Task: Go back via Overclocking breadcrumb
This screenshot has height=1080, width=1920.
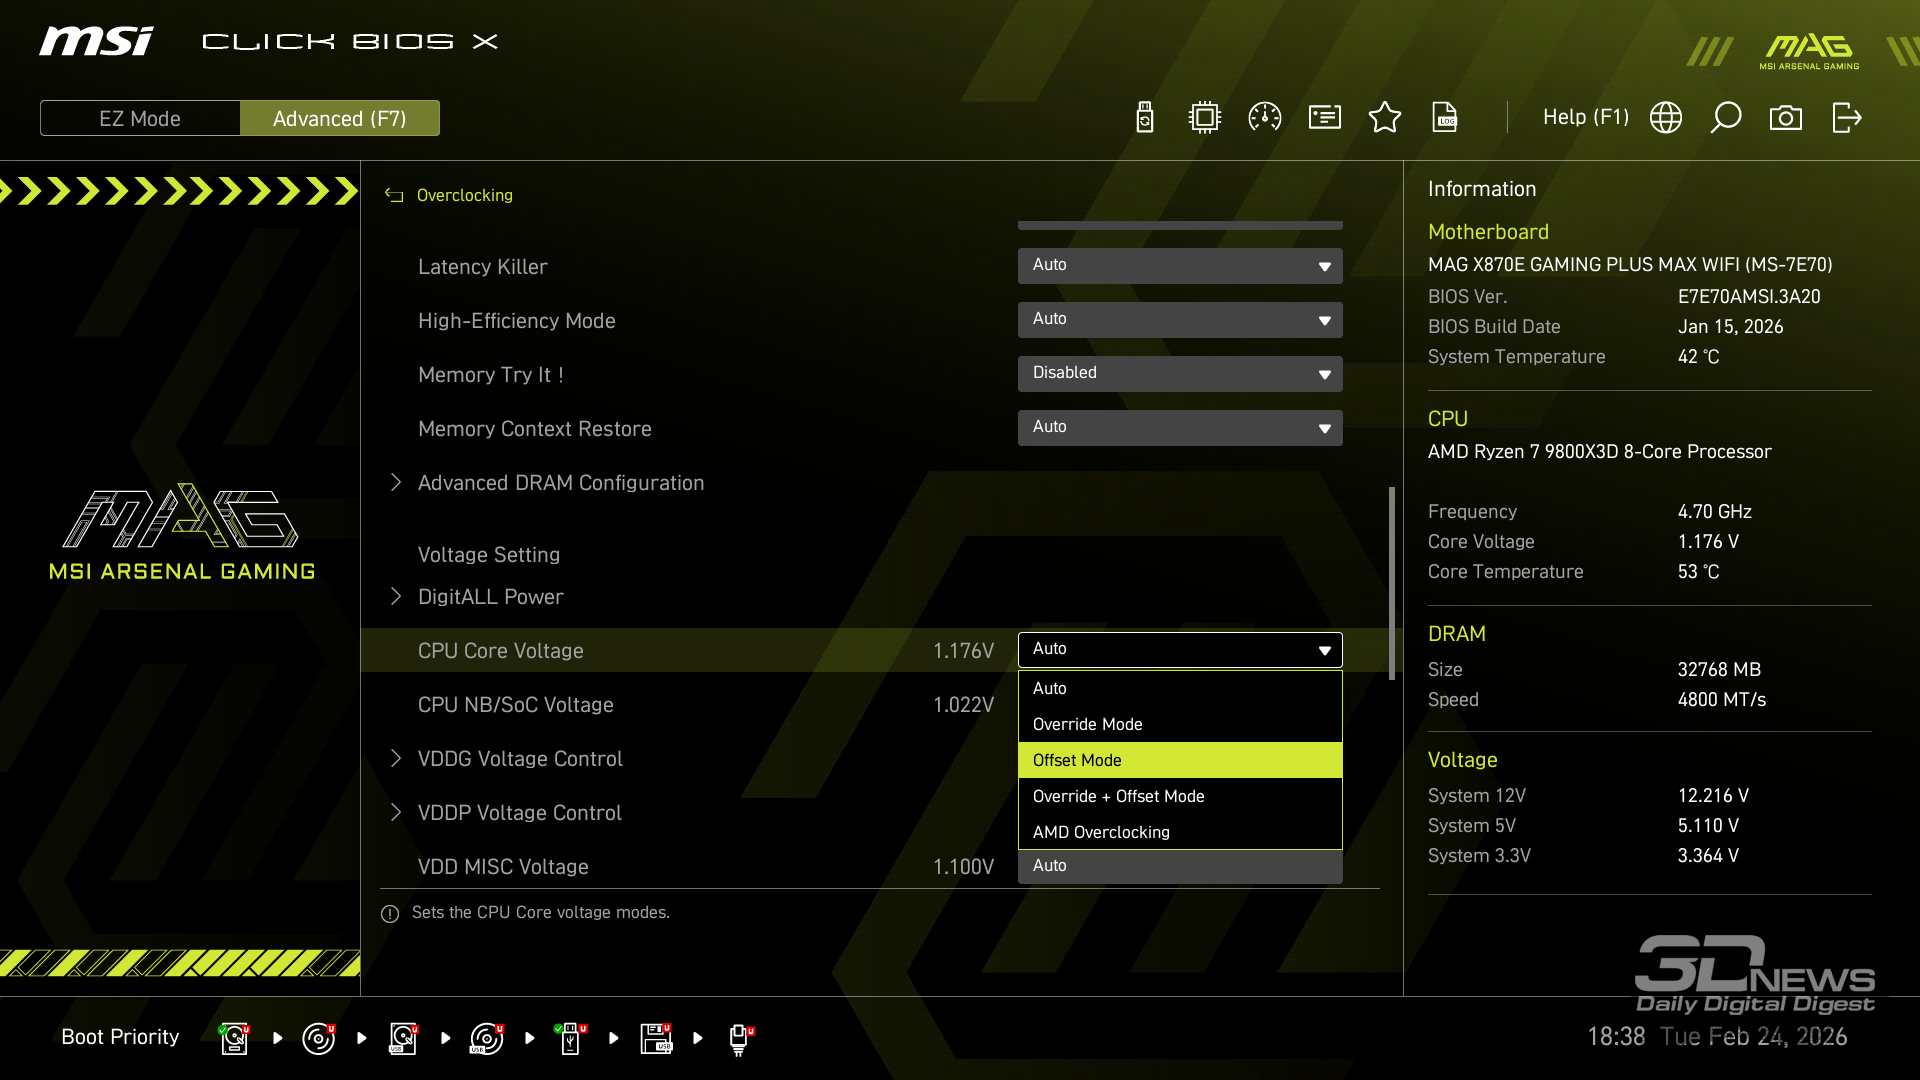Action: pos(463,196)
